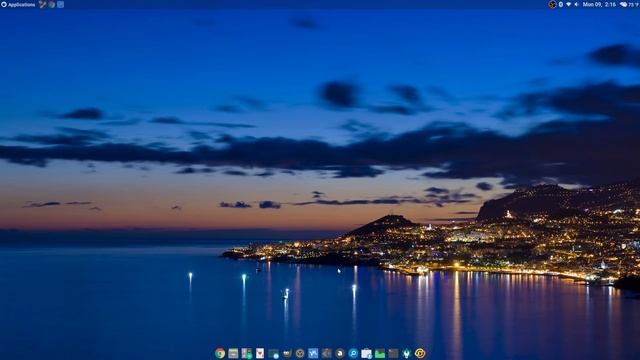Launch Google Chrome from the dock
640x360 pixels.
[220, 353]
